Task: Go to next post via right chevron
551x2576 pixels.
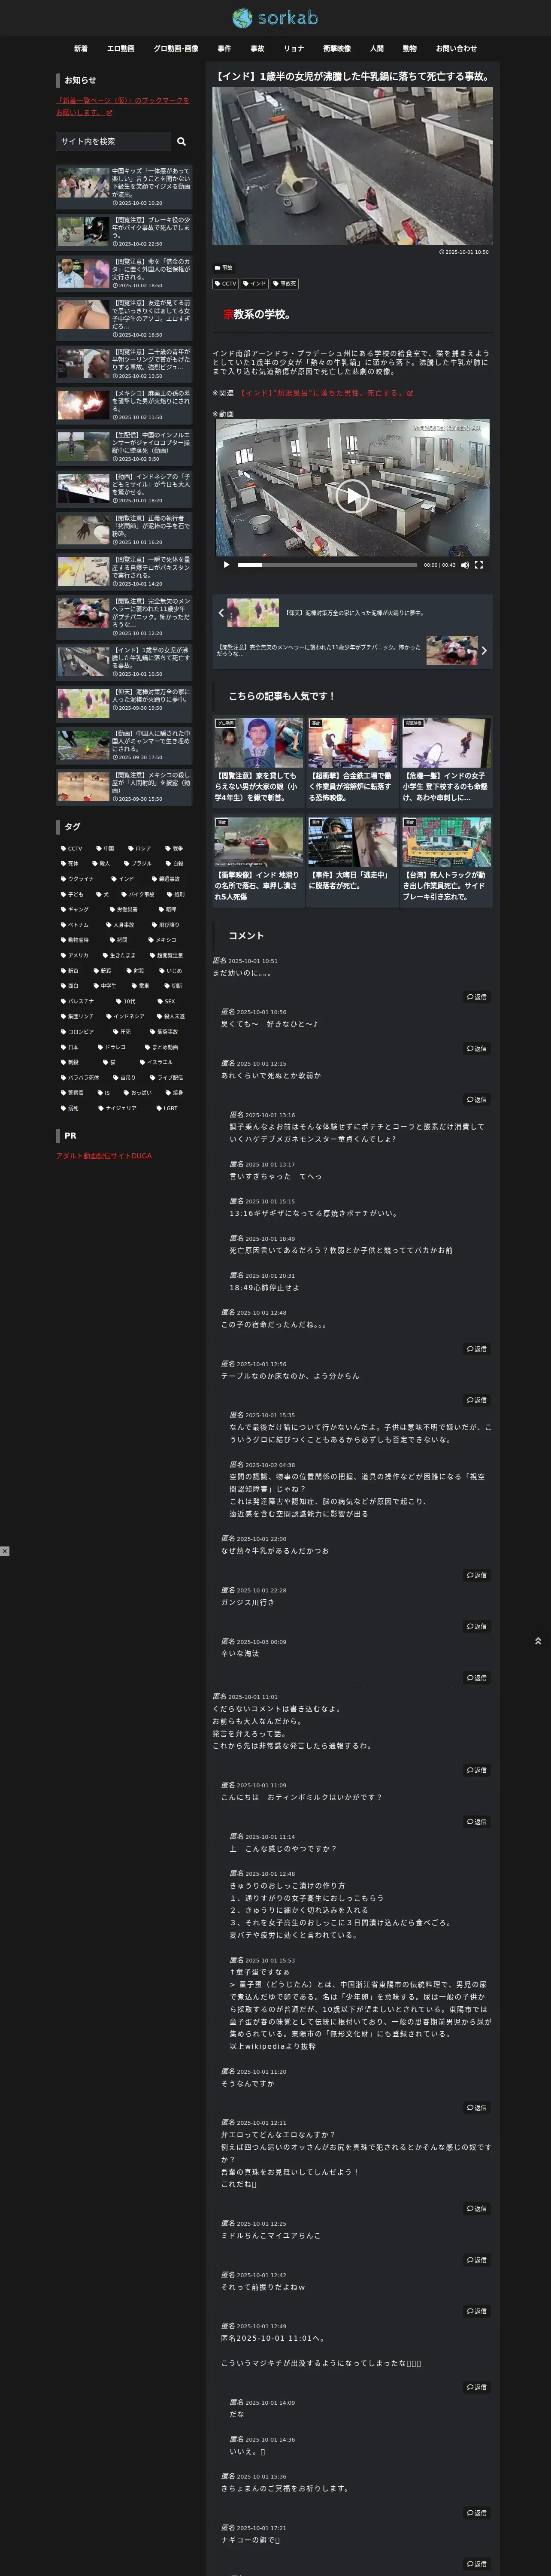Action: point(485,650)
